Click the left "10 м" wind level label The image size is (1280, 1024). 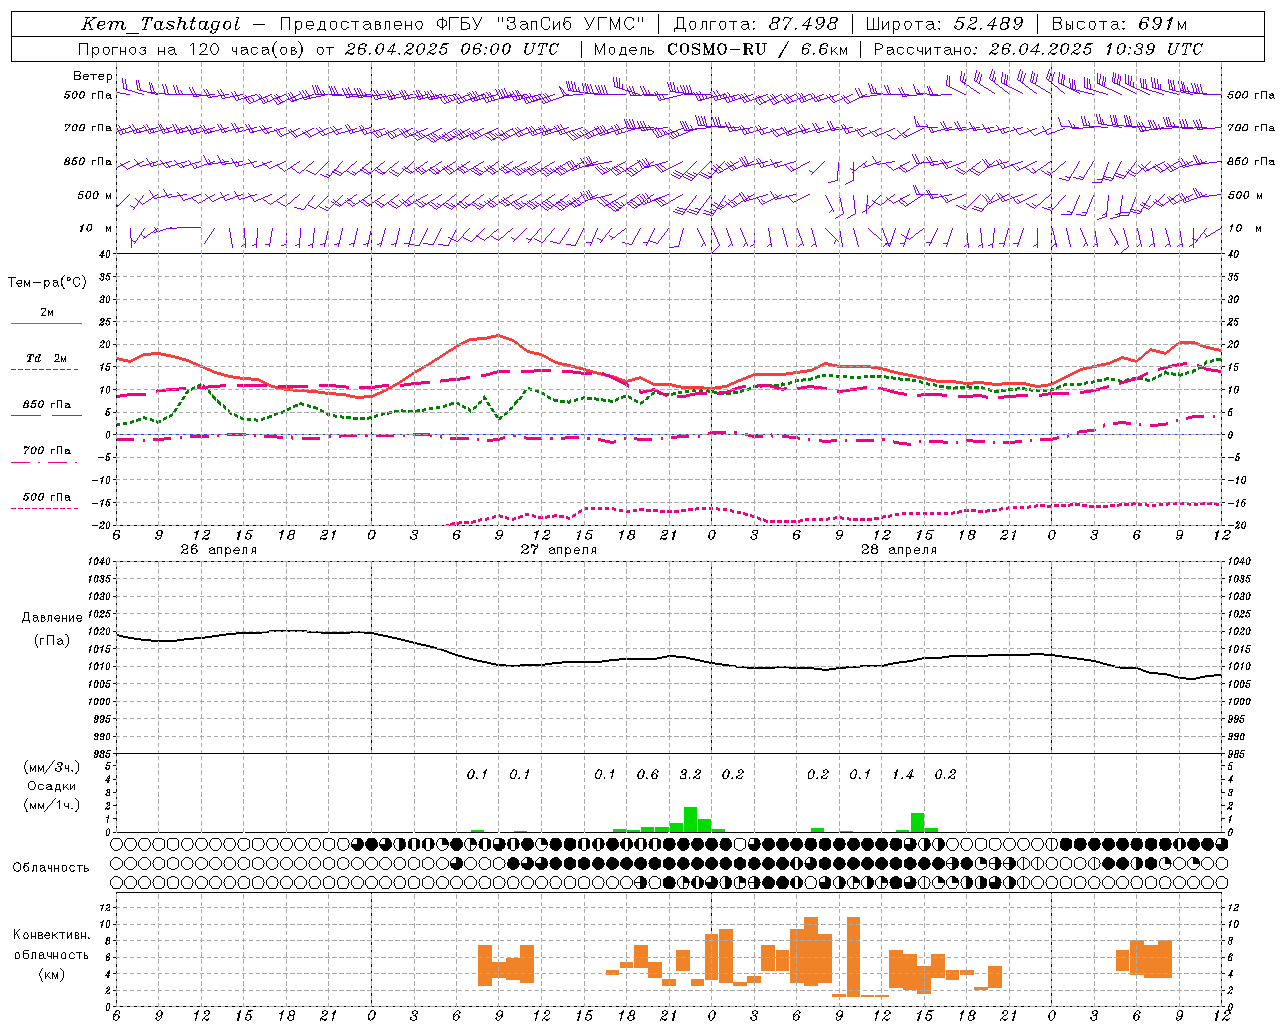point(95,229)
